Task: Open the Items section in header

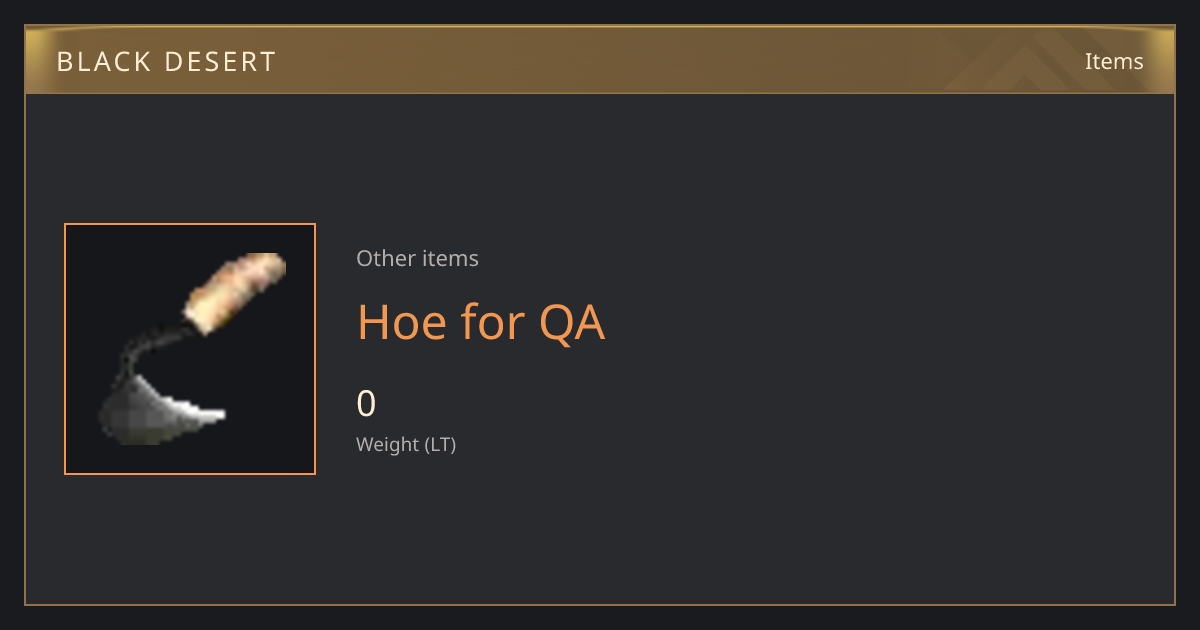Action: [x=1114, y=61]
